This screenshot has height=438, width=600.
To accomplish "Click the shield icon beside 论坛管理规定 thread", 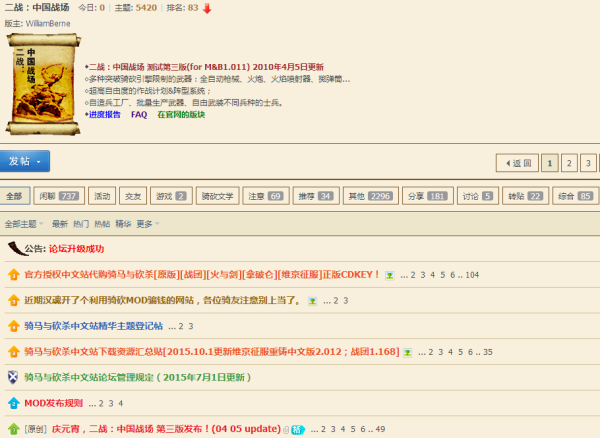I will pos(13,378).
